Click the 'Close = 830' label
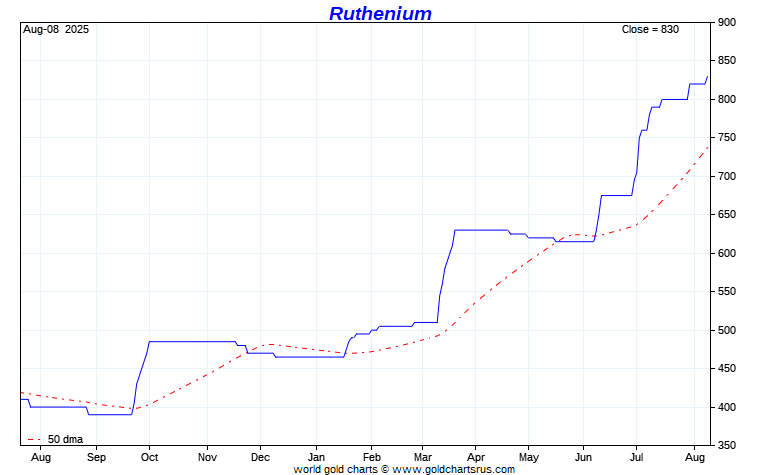Viewport: 760px width, 475px height. 650,30
